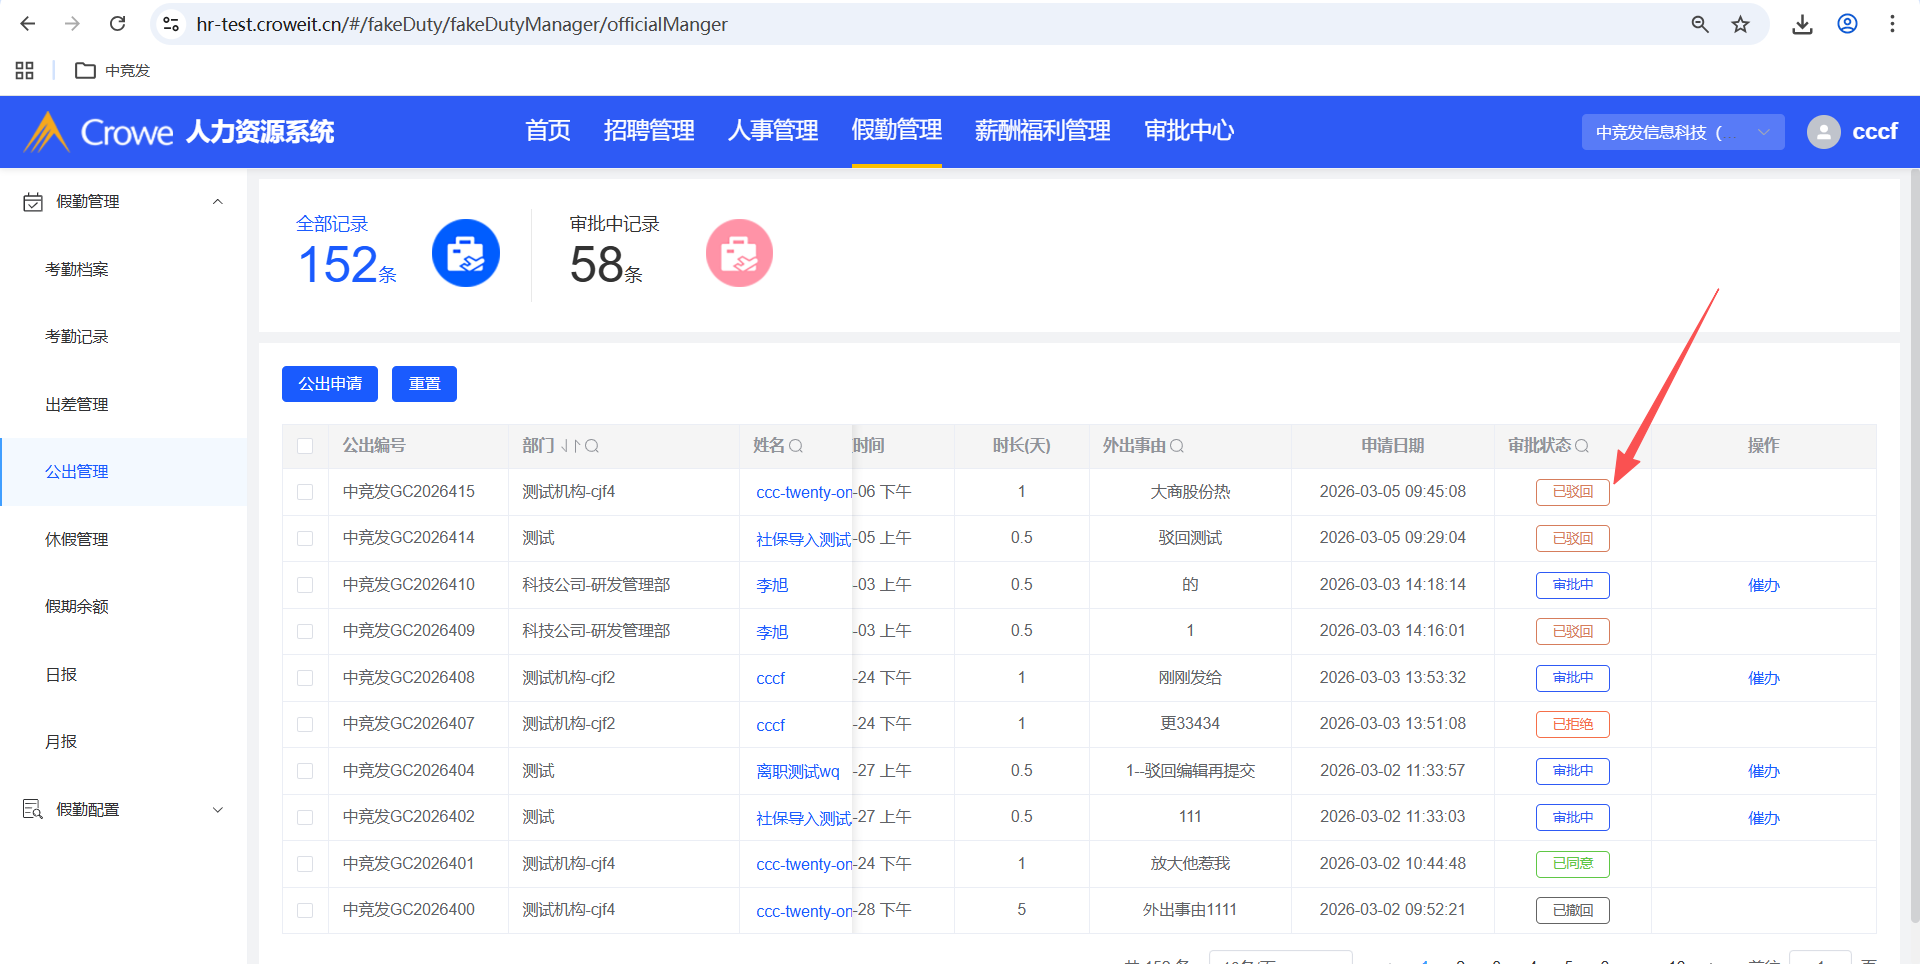Viewport: 1920px width, 964px height.
Task: Click search icon in 审批状态 column header
Action: (1582, 446)
